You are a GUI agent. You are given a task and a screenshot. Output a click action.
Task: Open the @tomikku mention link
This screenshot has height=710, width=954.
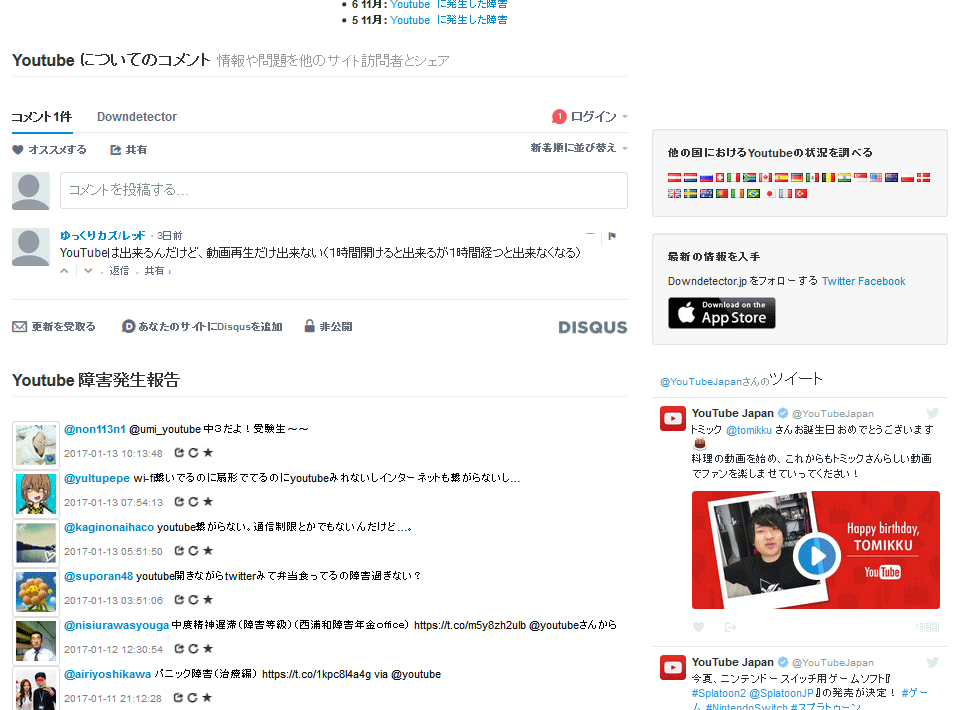point(749,430)
